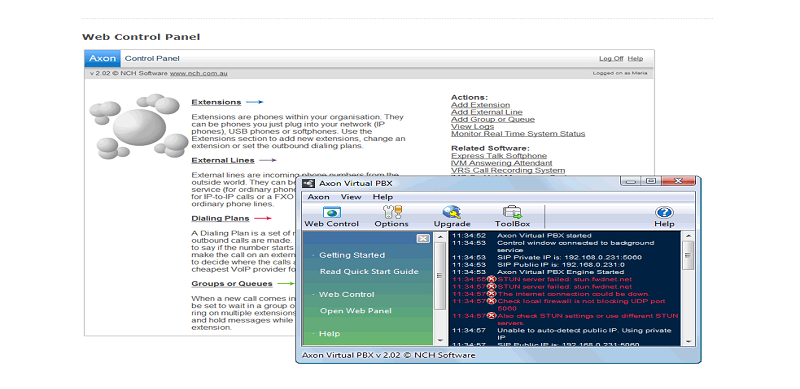Click the log scrollbar down arrow
The height and width of the screenshot is (389, 800).
(688, 342)
